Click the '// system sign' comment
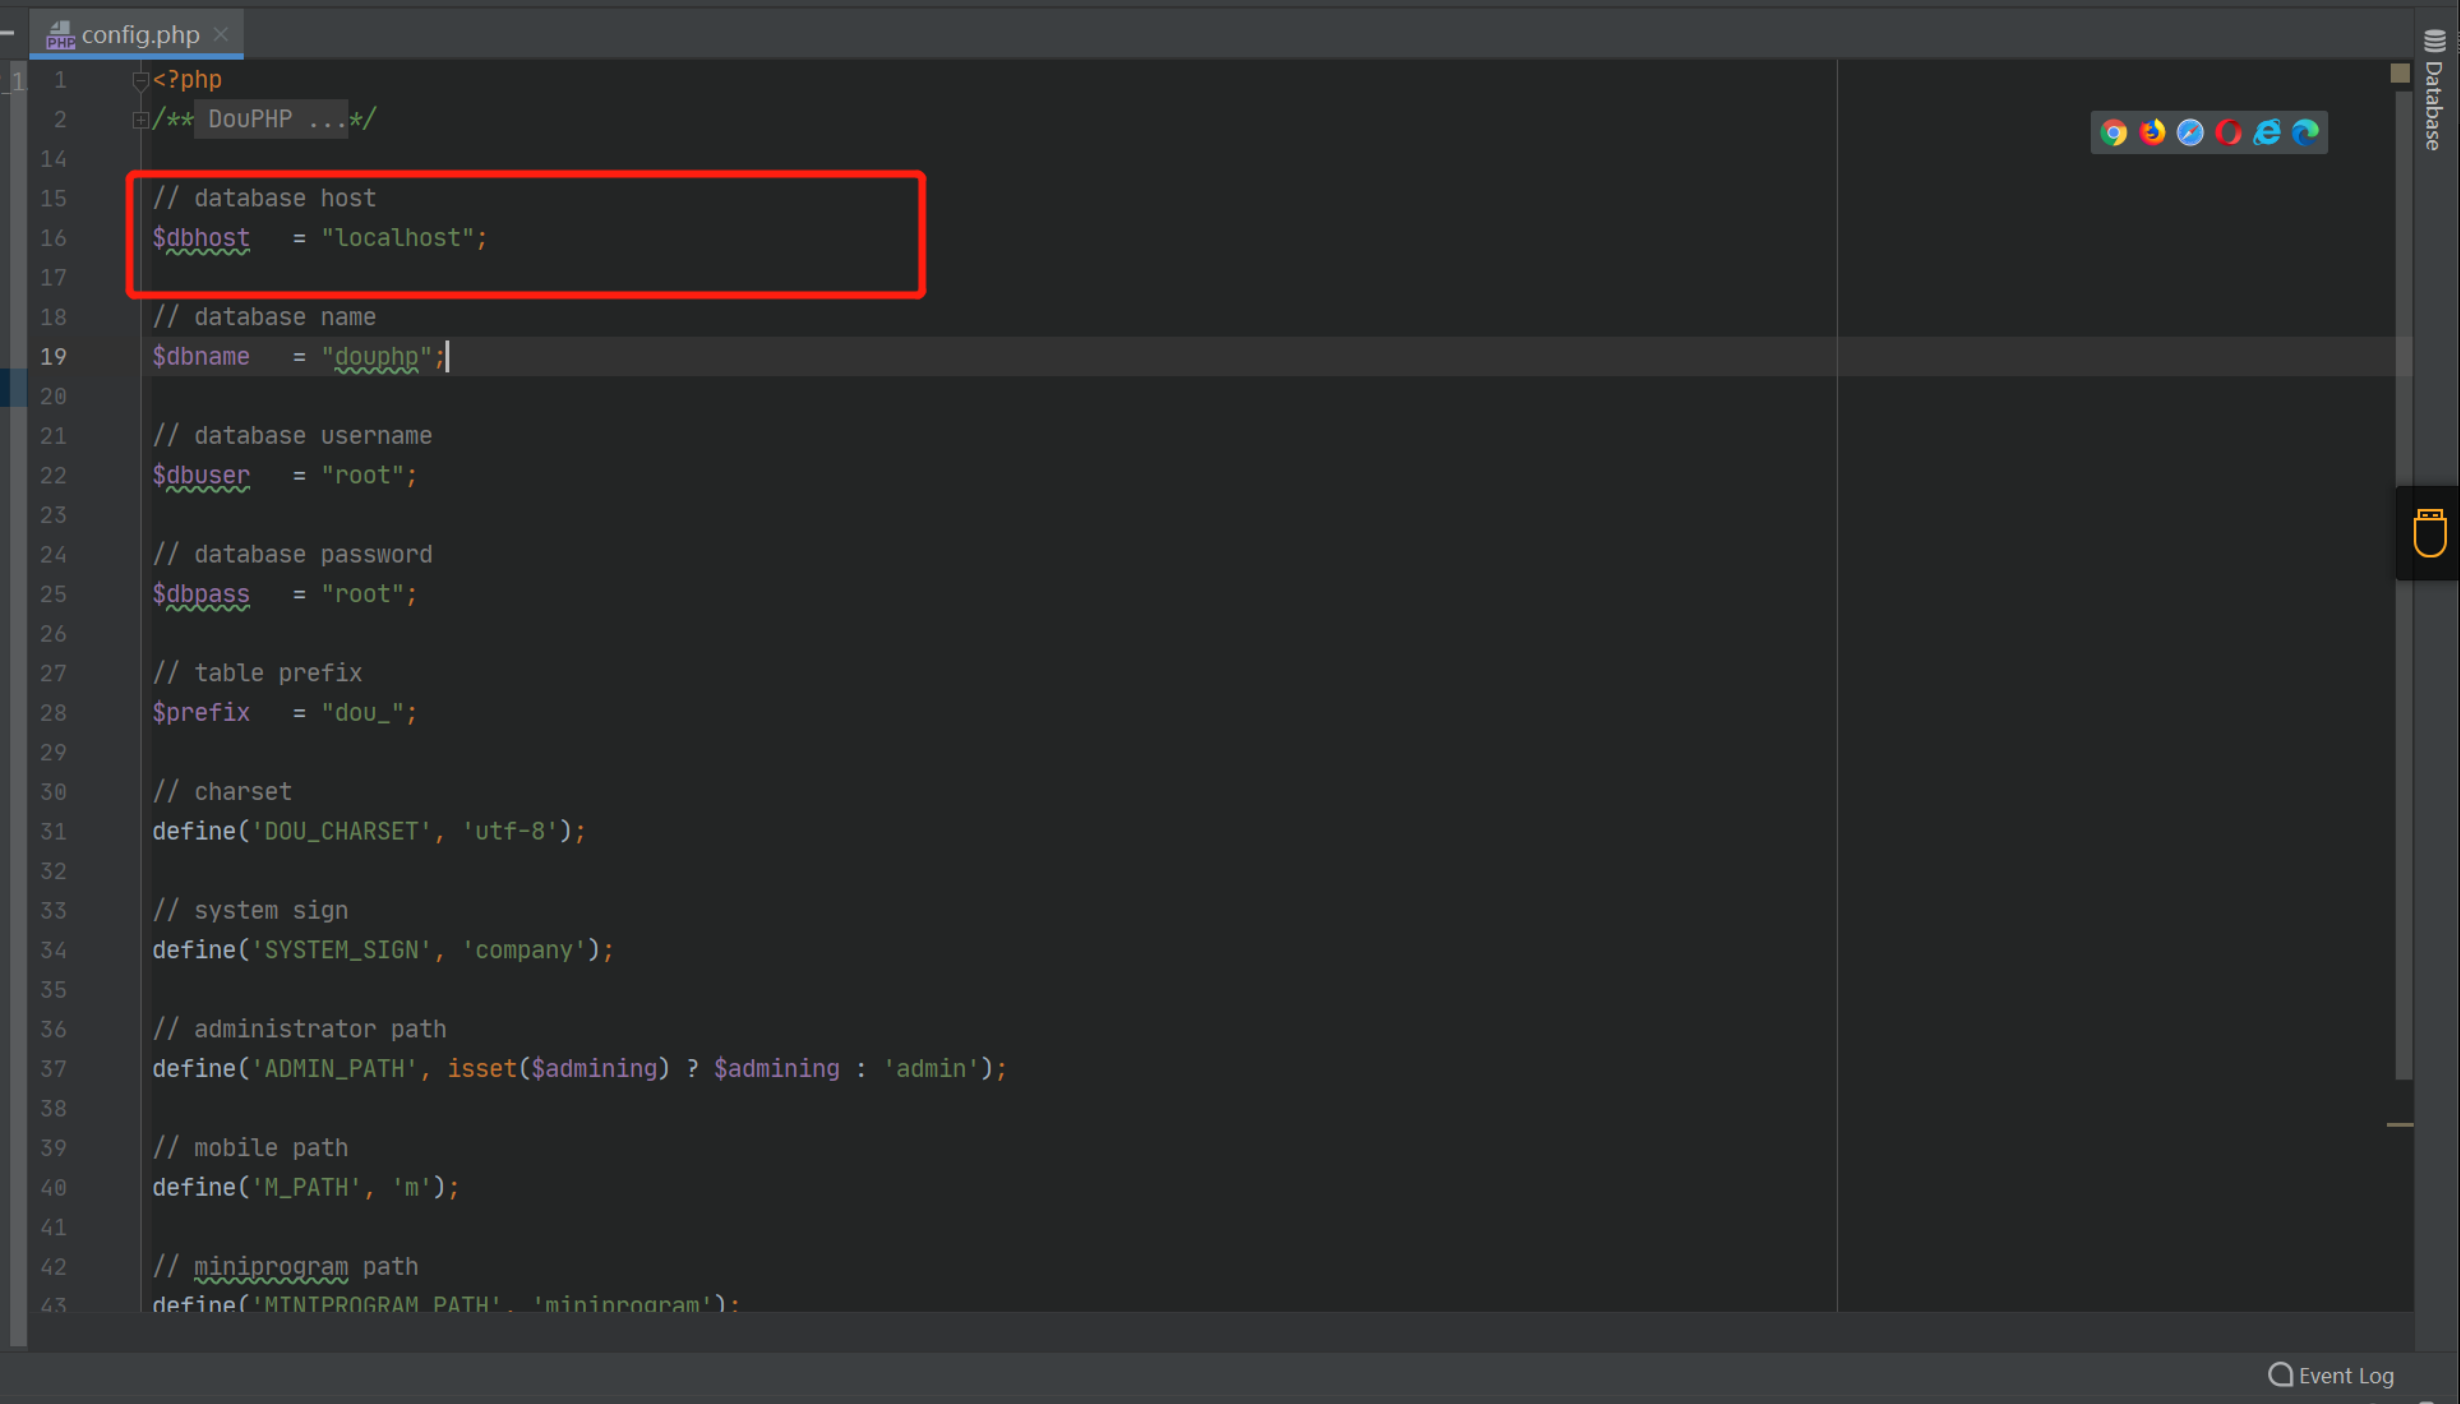 click(250, 910)
